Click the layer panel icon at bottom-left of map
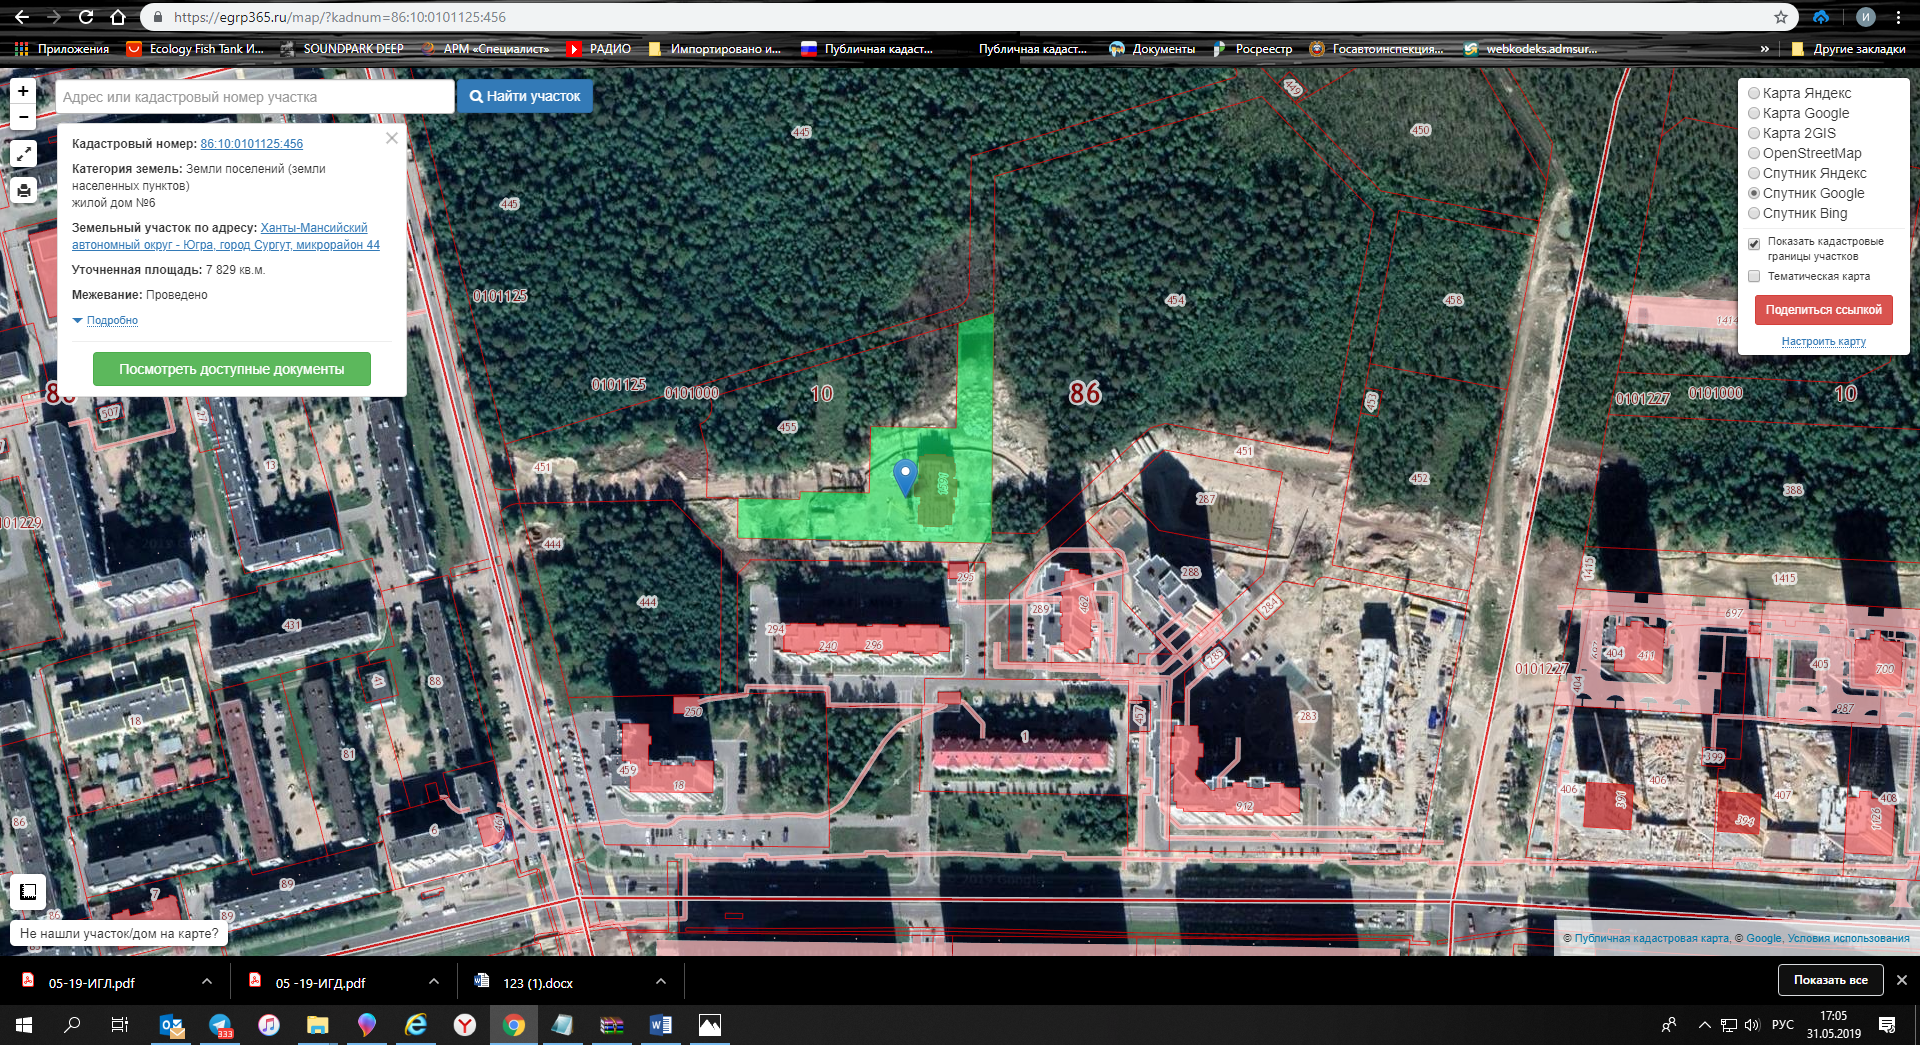 [x=28, y=891]
